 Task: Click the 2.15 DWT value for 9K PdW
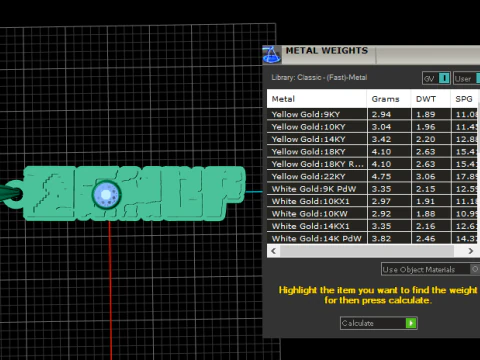point(425,189)
